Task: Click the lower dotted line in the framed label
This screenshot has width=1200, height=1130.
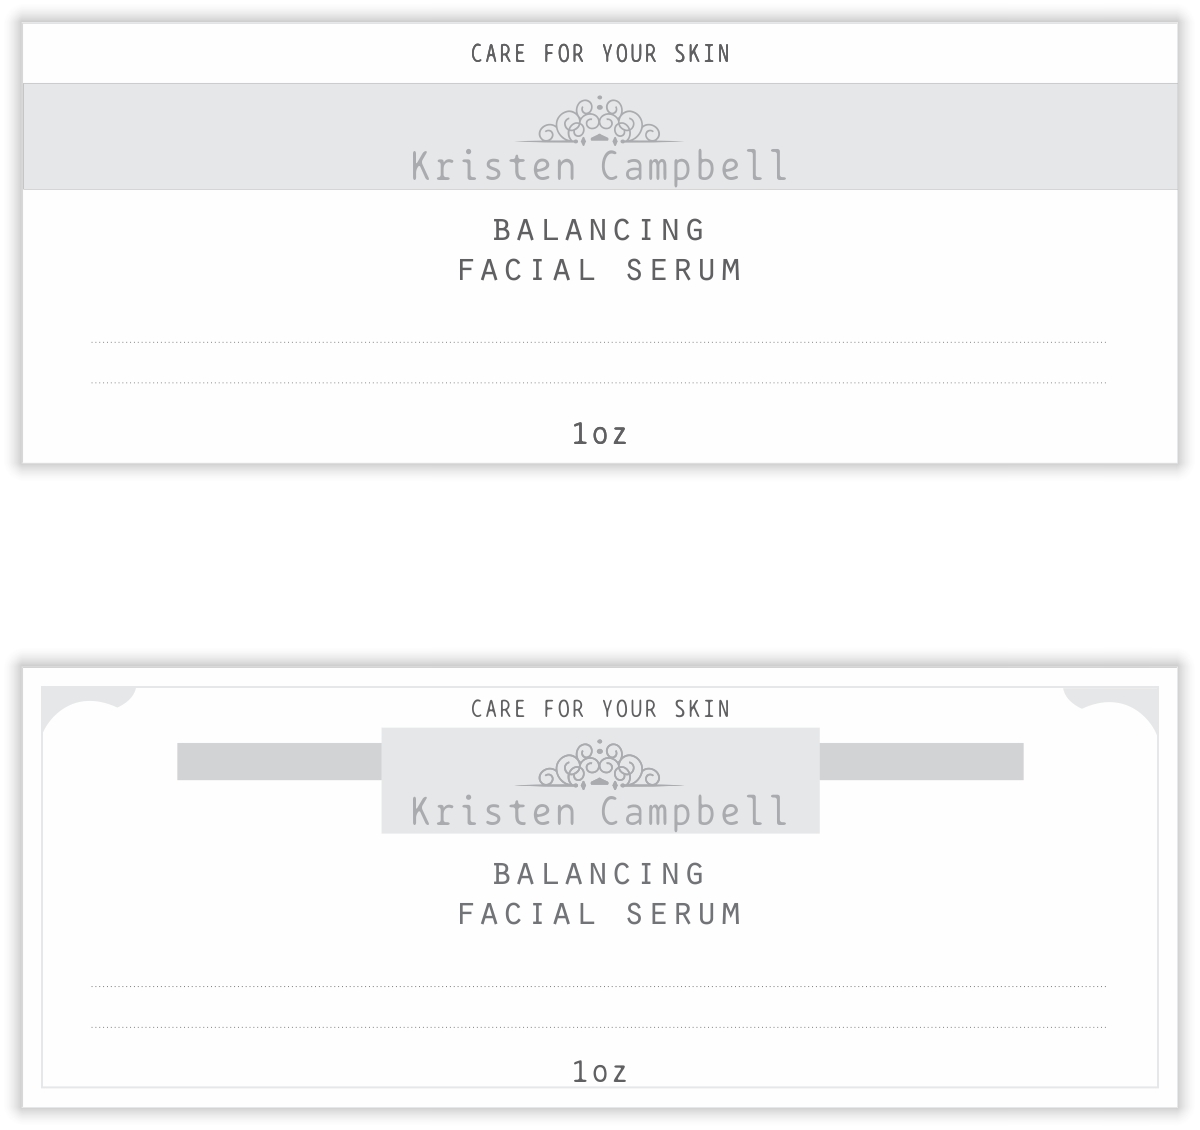Action: click(x=598, y=1027)
